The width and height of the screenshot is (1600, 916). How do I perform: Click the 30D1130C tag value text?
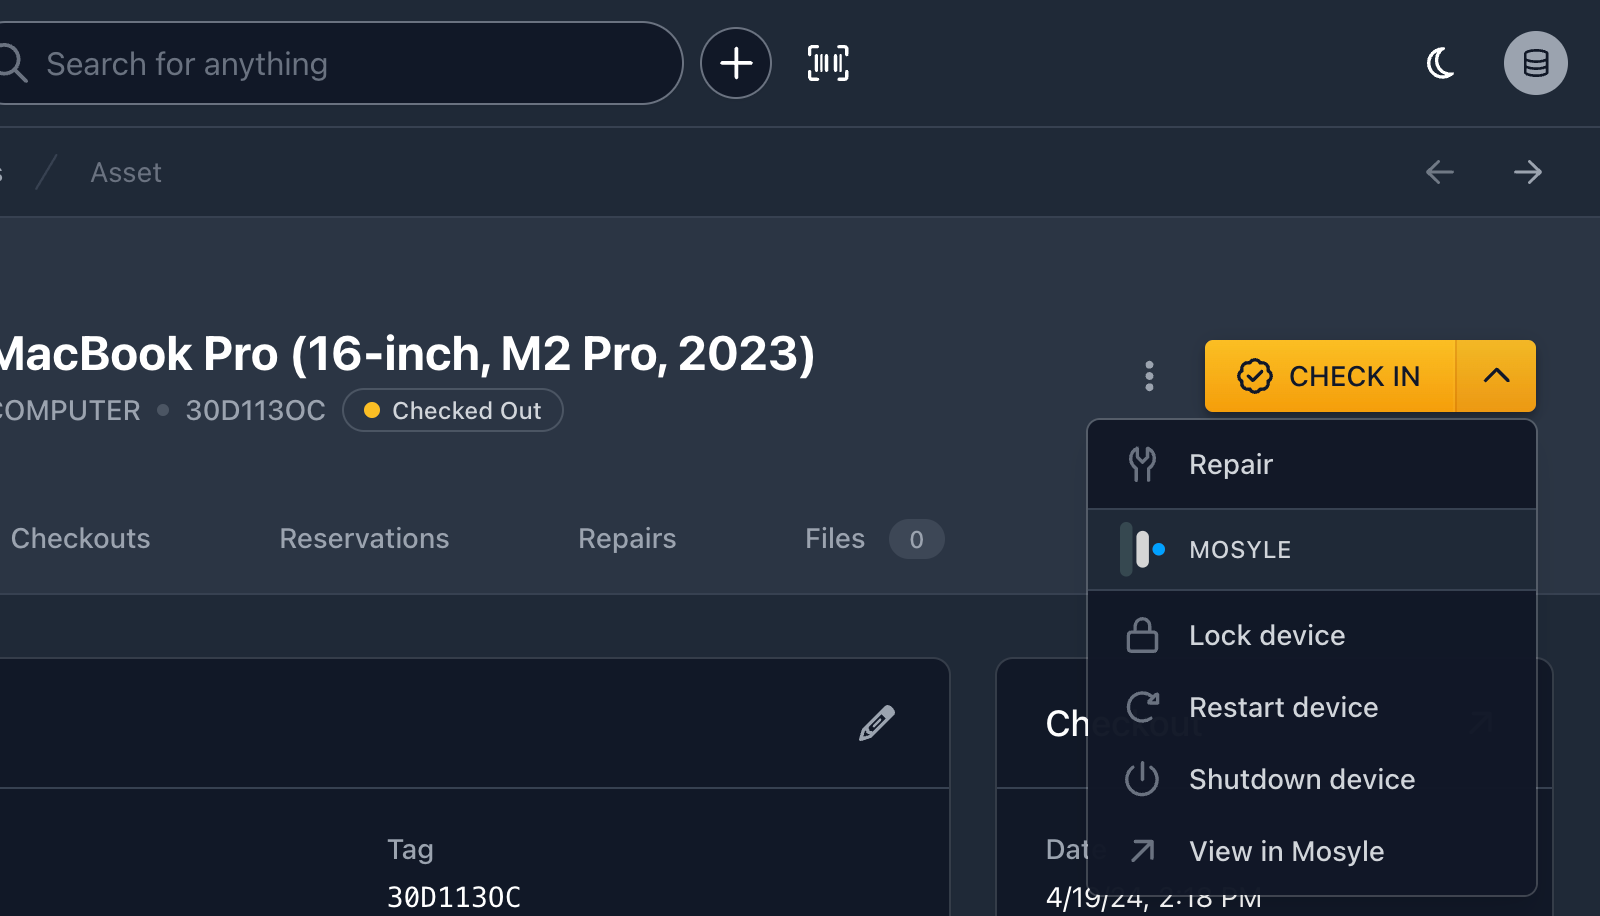pos(454,897)
